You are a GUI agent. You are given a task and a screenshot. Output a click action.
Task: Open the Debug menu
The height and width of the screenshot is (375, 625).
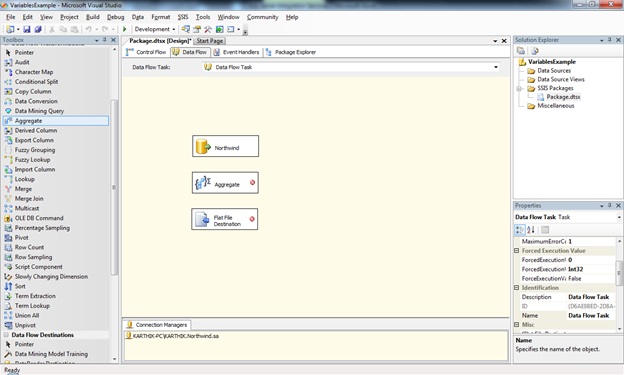[x=116, y=17]
